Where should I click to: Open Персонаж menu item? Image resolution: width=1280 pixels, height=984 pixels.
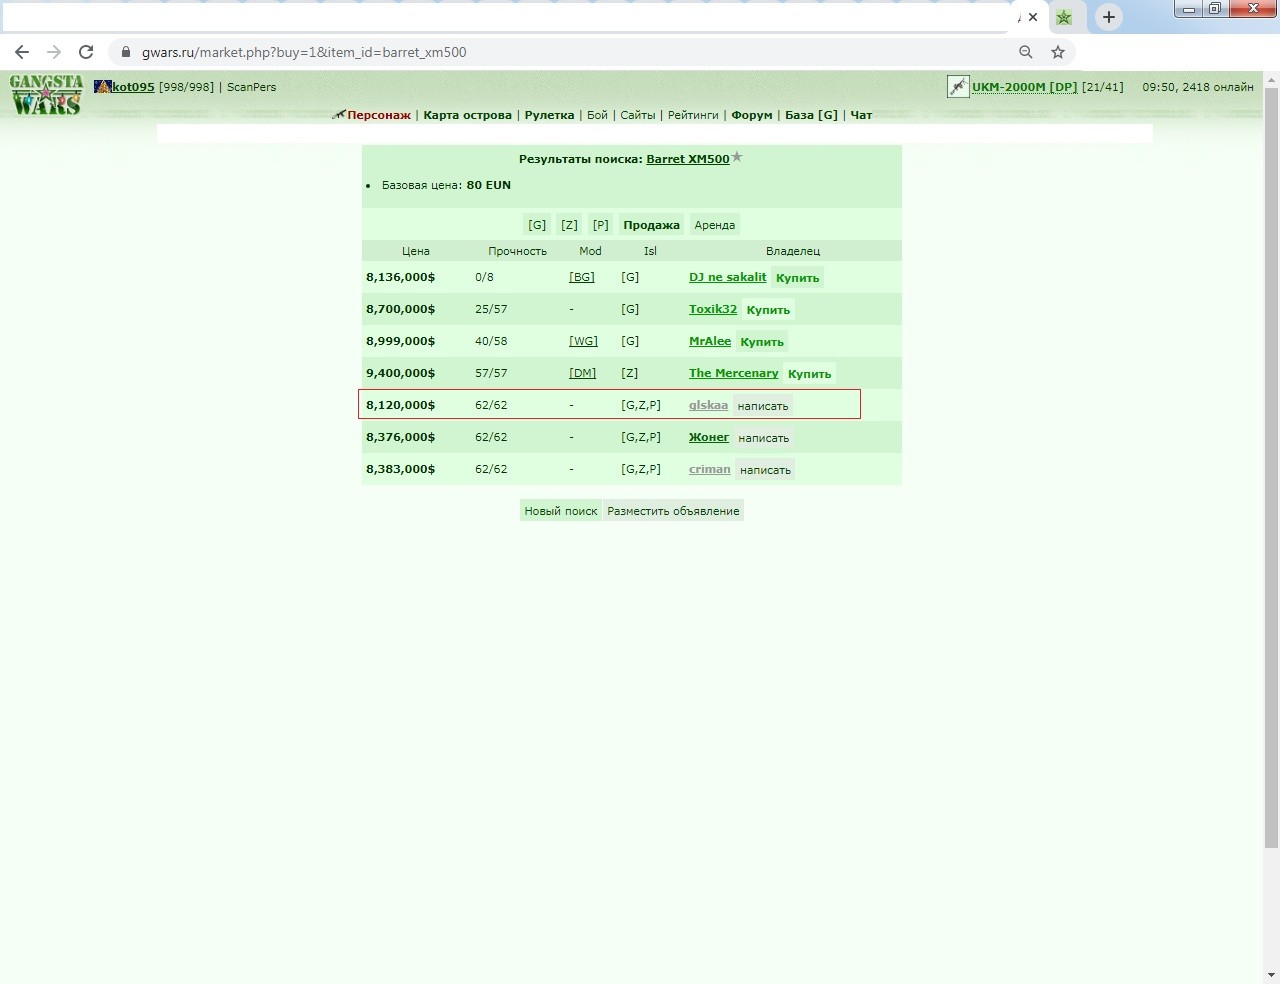(379, 115)
